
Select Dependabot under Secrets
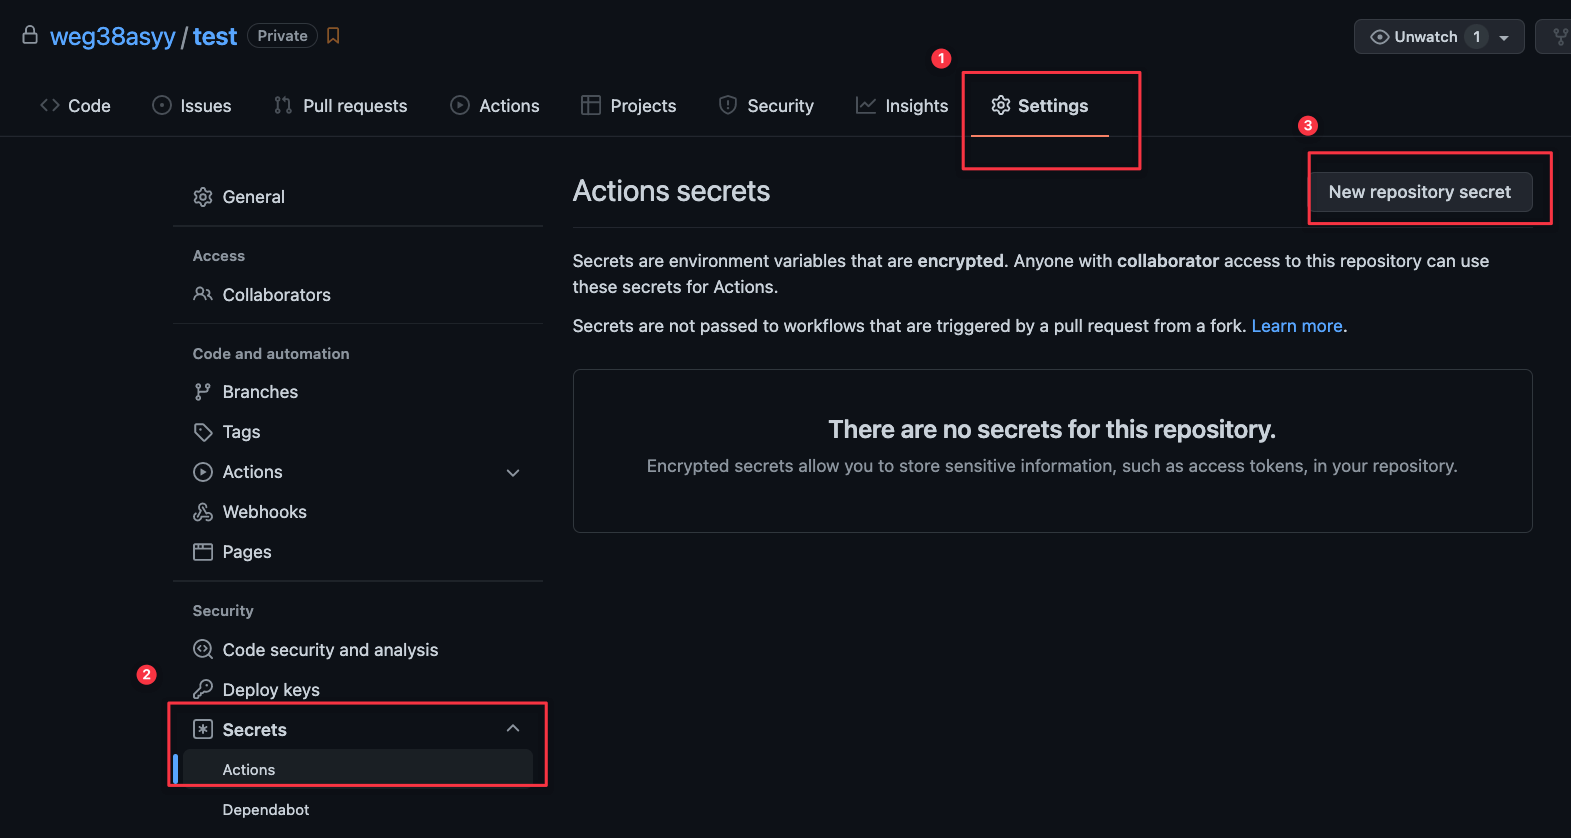pos(266,810)
